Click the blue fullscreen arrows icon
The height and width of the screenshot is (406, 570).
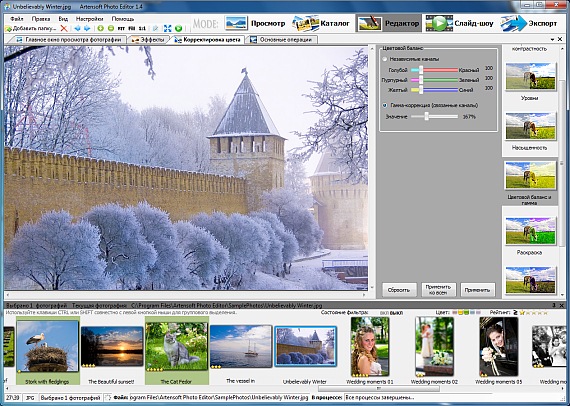click(168, 28)
